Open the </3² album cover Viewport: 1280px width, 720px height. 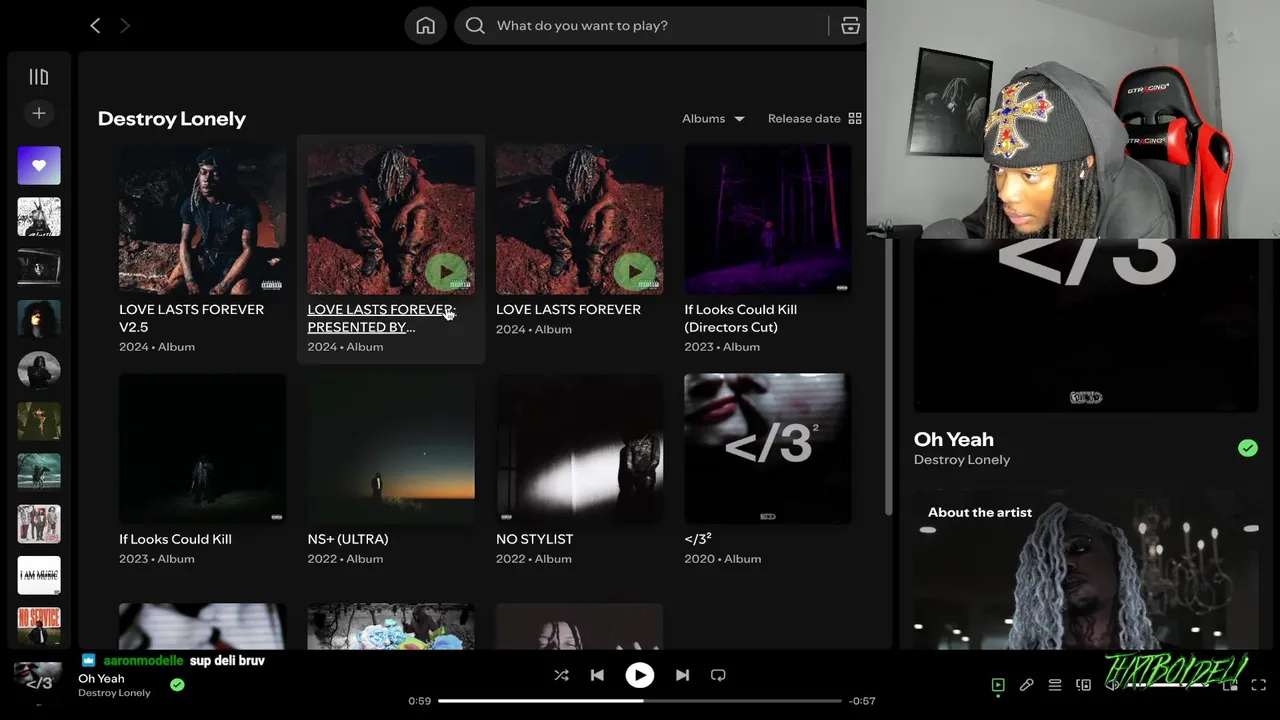768,449
